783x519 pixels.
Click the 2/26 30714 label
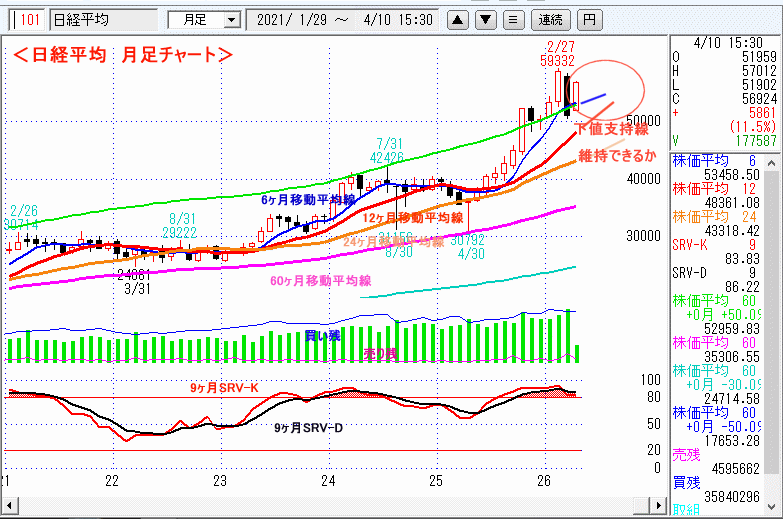coord(22,218)
